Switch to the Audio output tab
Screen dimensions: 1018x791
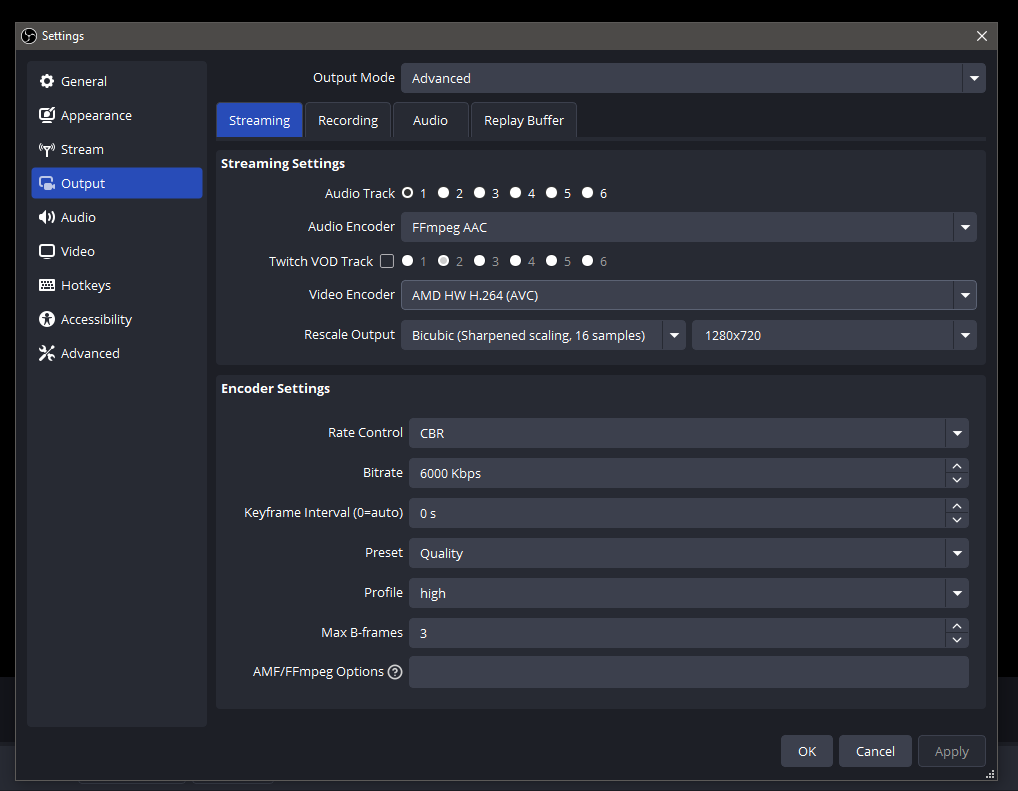tap(430, 120)
